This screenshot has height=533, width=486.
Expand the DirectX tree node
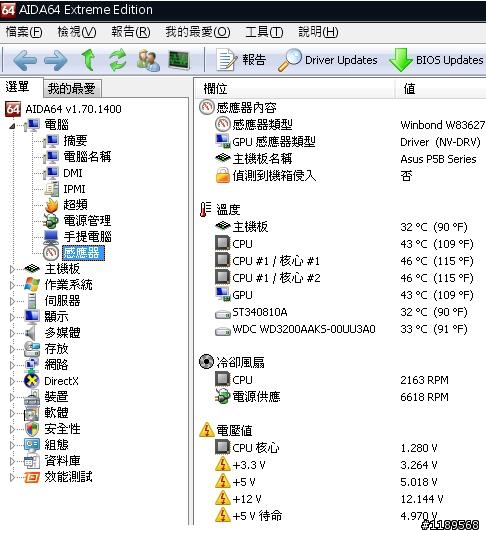point(13,381)
